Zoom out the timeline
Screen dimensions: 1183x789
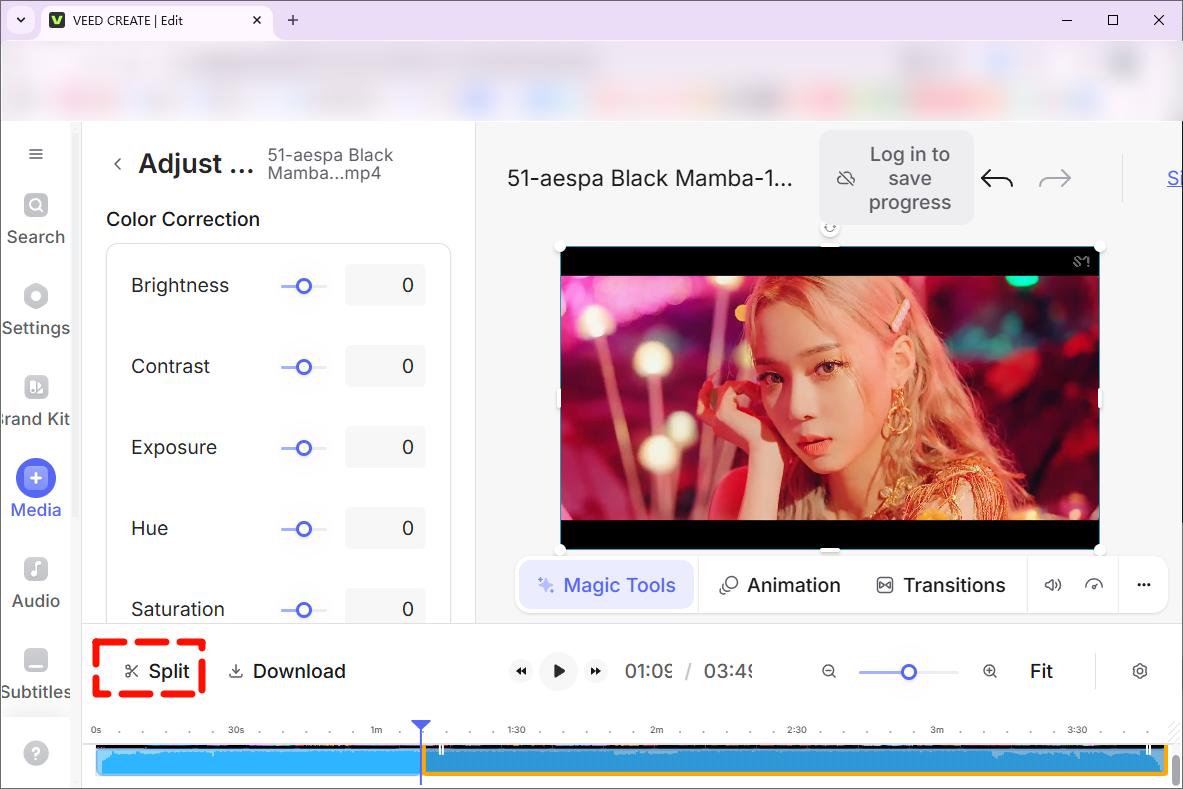pyautogui.click(x=829, y=671)
